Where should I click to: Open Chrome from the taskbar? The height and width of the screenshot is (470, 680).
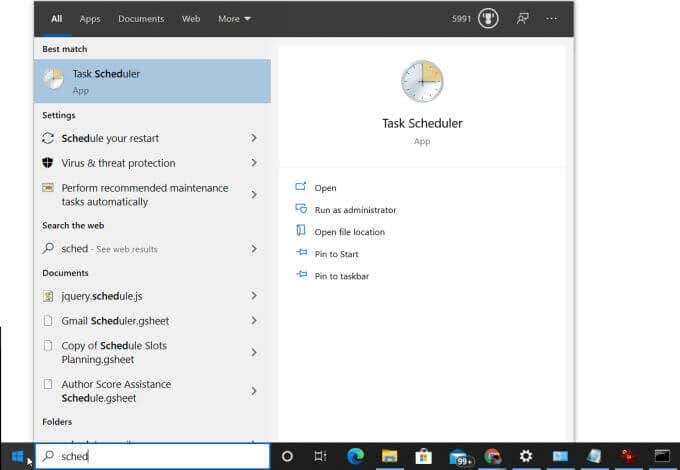click(492, 457)
